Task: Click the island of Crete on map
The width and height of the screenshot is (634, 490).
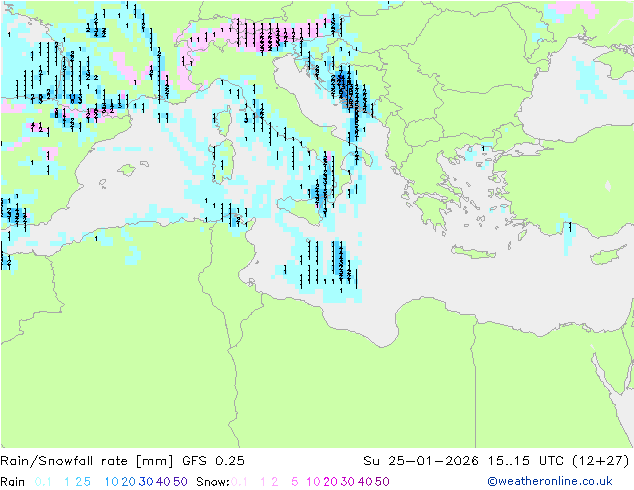Action: point(472,252)
